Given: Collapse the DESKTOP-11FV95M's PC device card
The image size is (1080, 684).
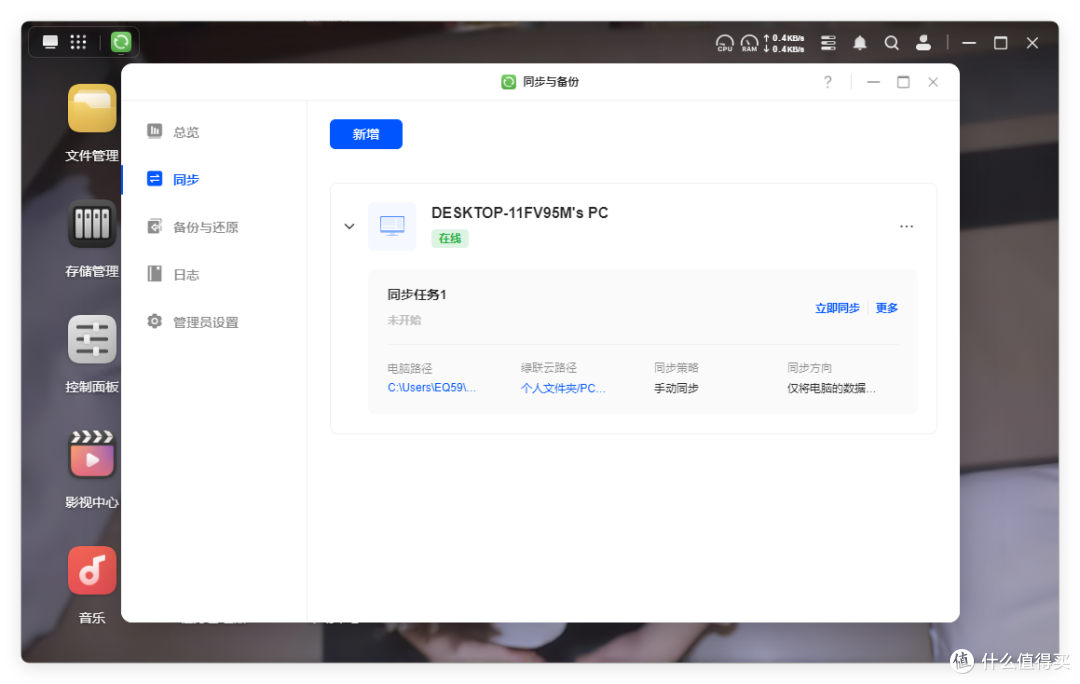Looking at the screenshot, I should point(349,226).
